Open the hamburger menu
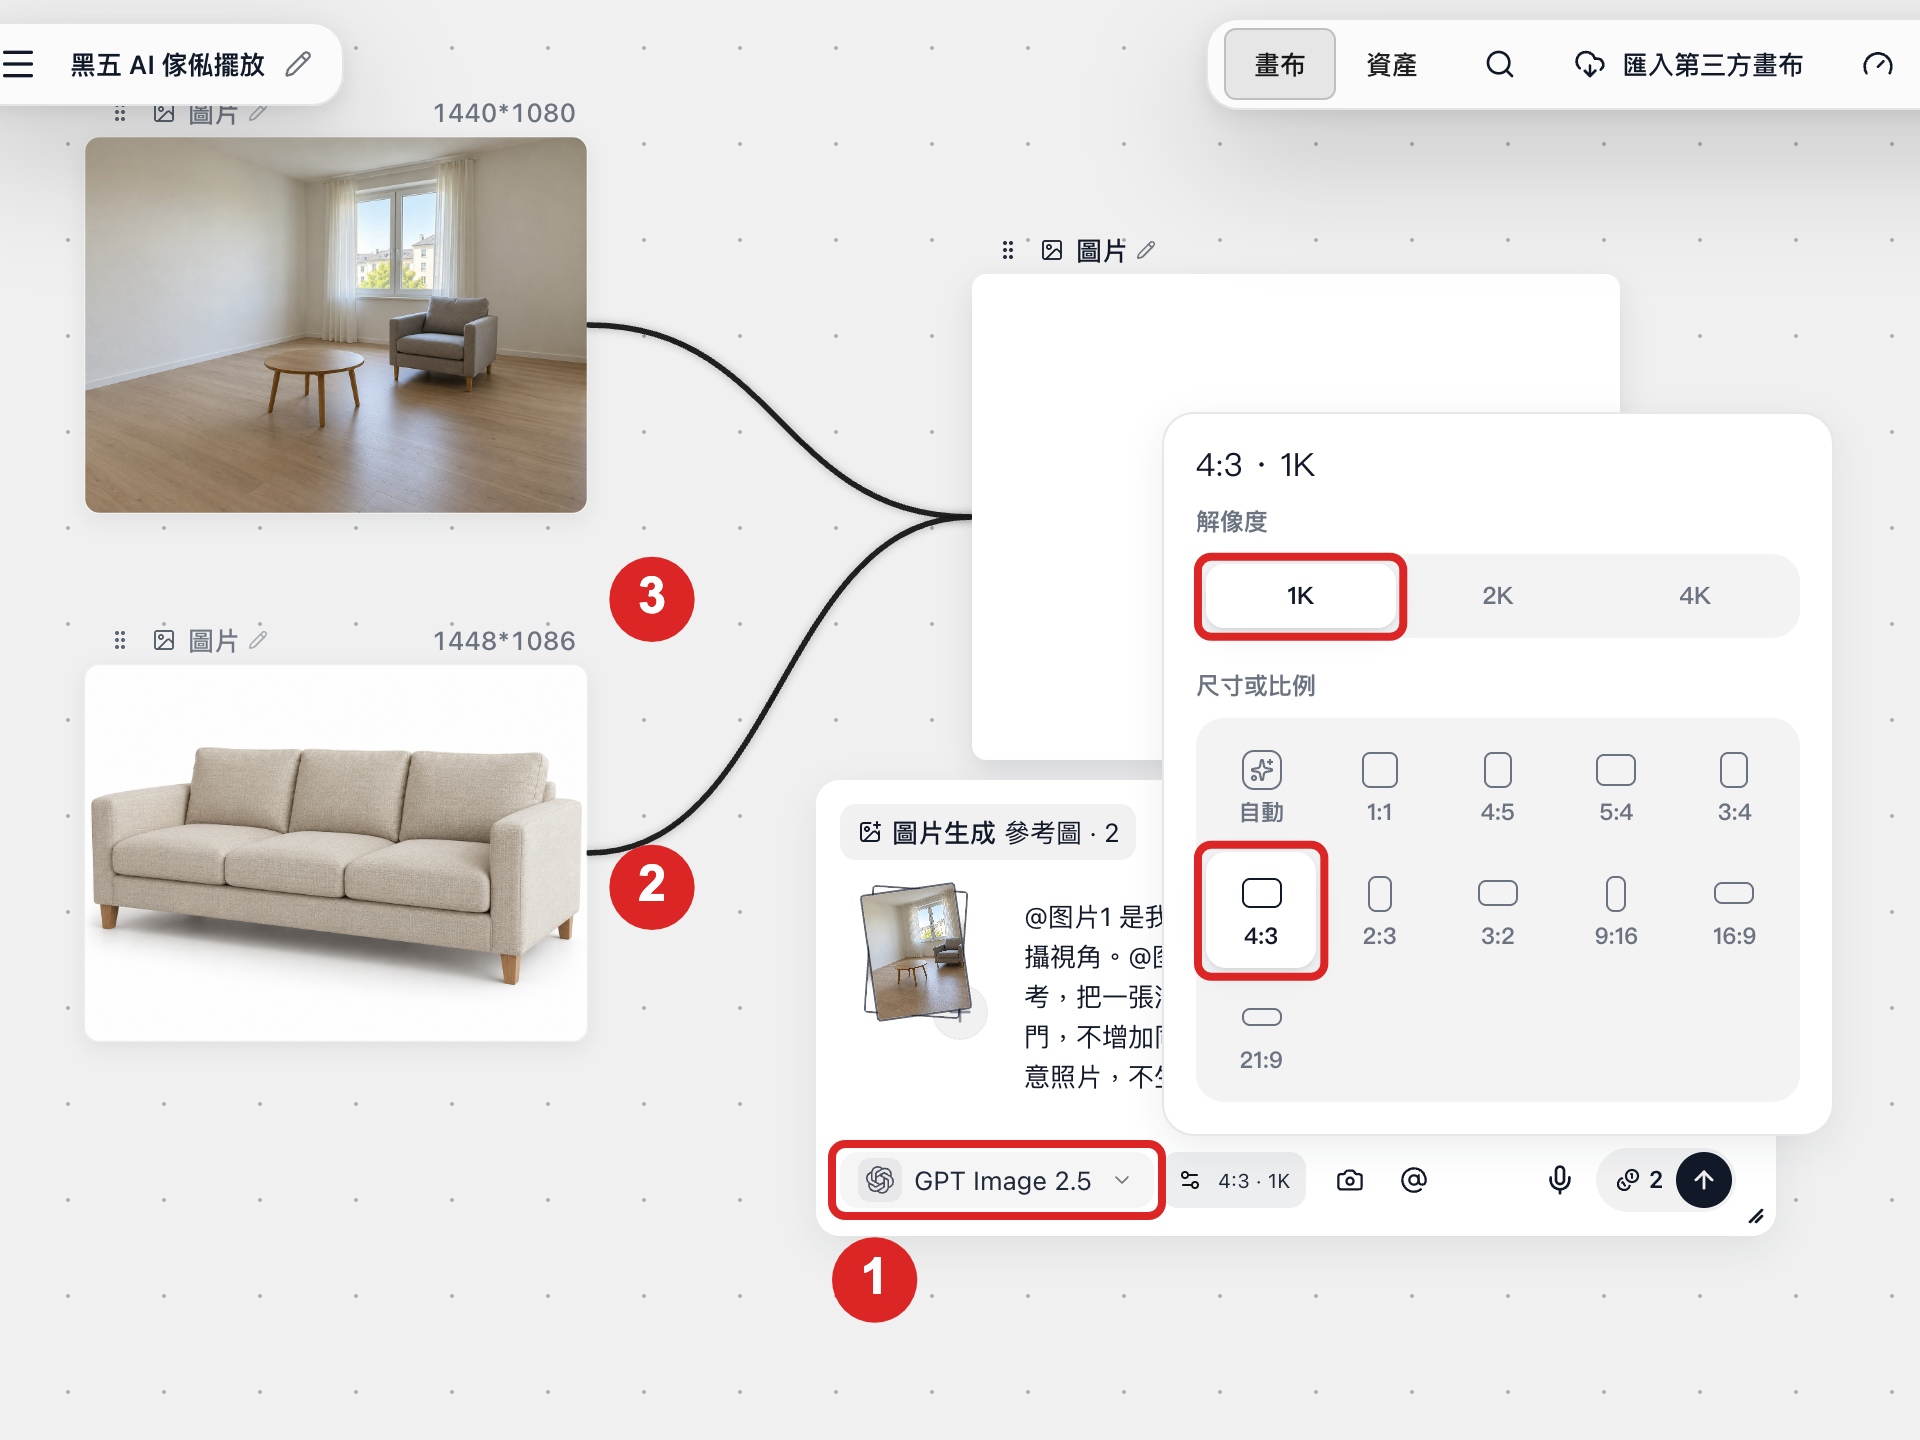This screenshot has width=1920, height=1440. coord(18,65)
